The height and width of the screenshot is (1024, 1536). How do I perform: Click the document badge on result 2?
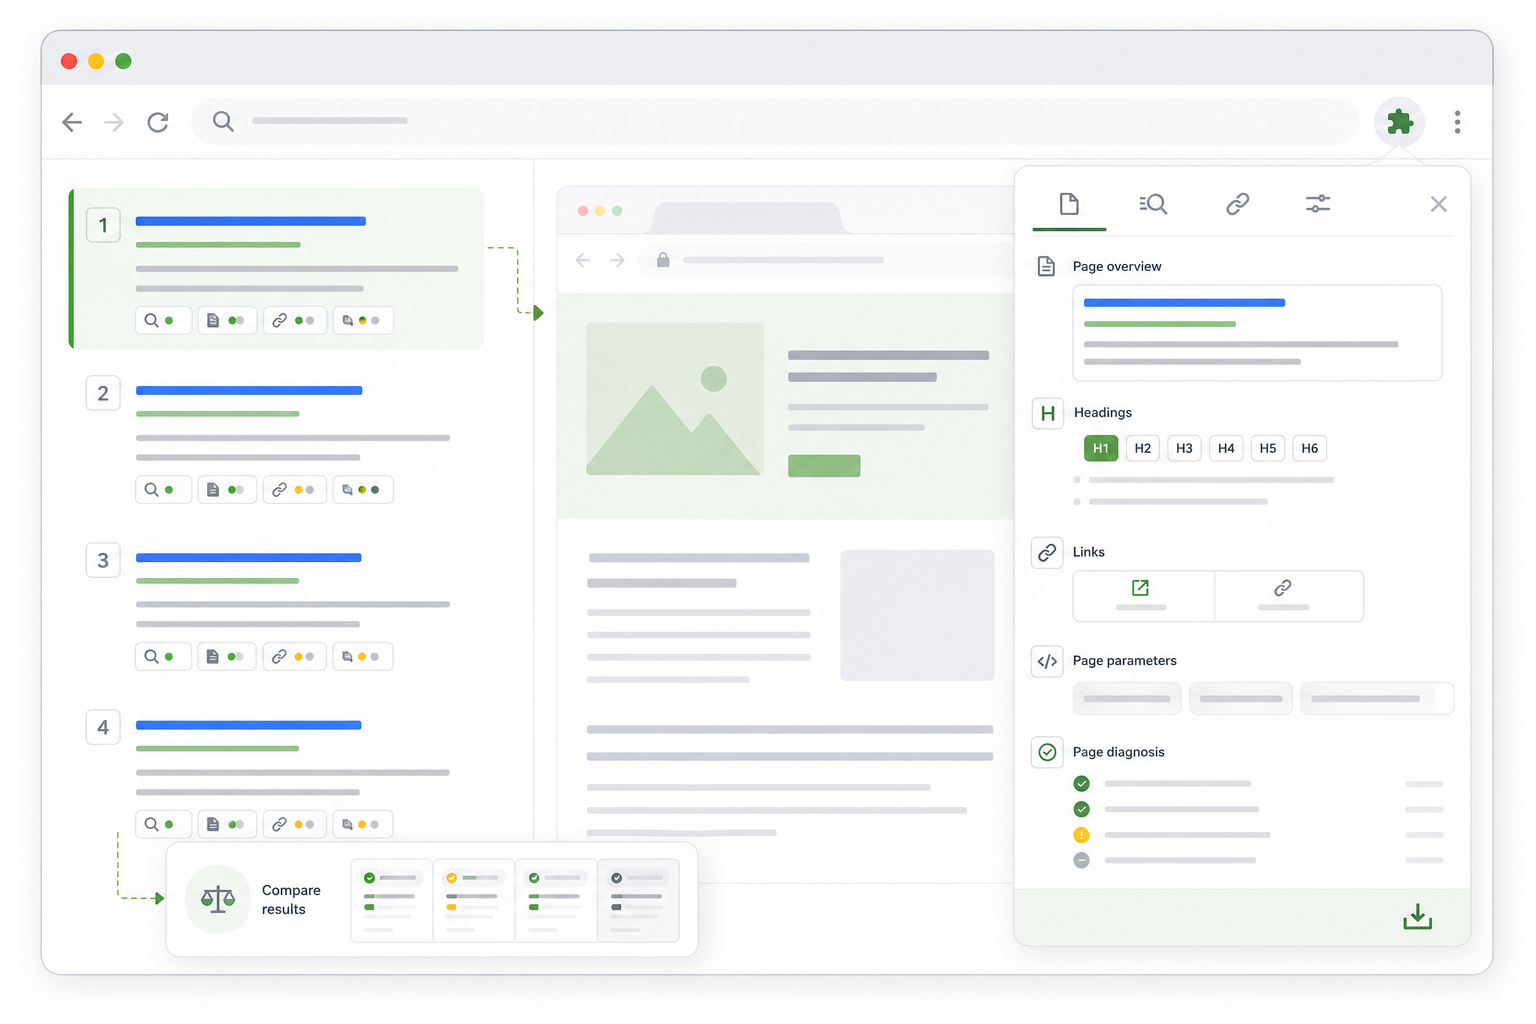tap(227, 490)
